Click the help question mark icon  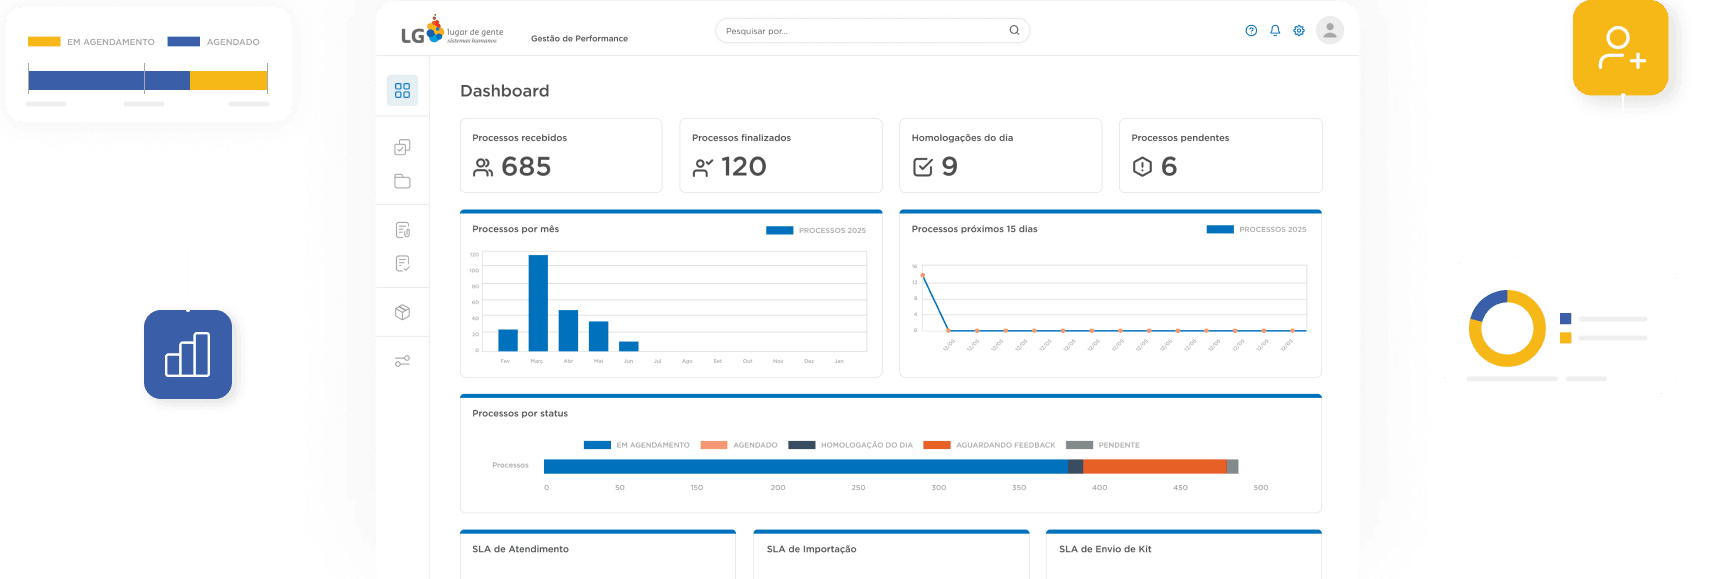1251,31
